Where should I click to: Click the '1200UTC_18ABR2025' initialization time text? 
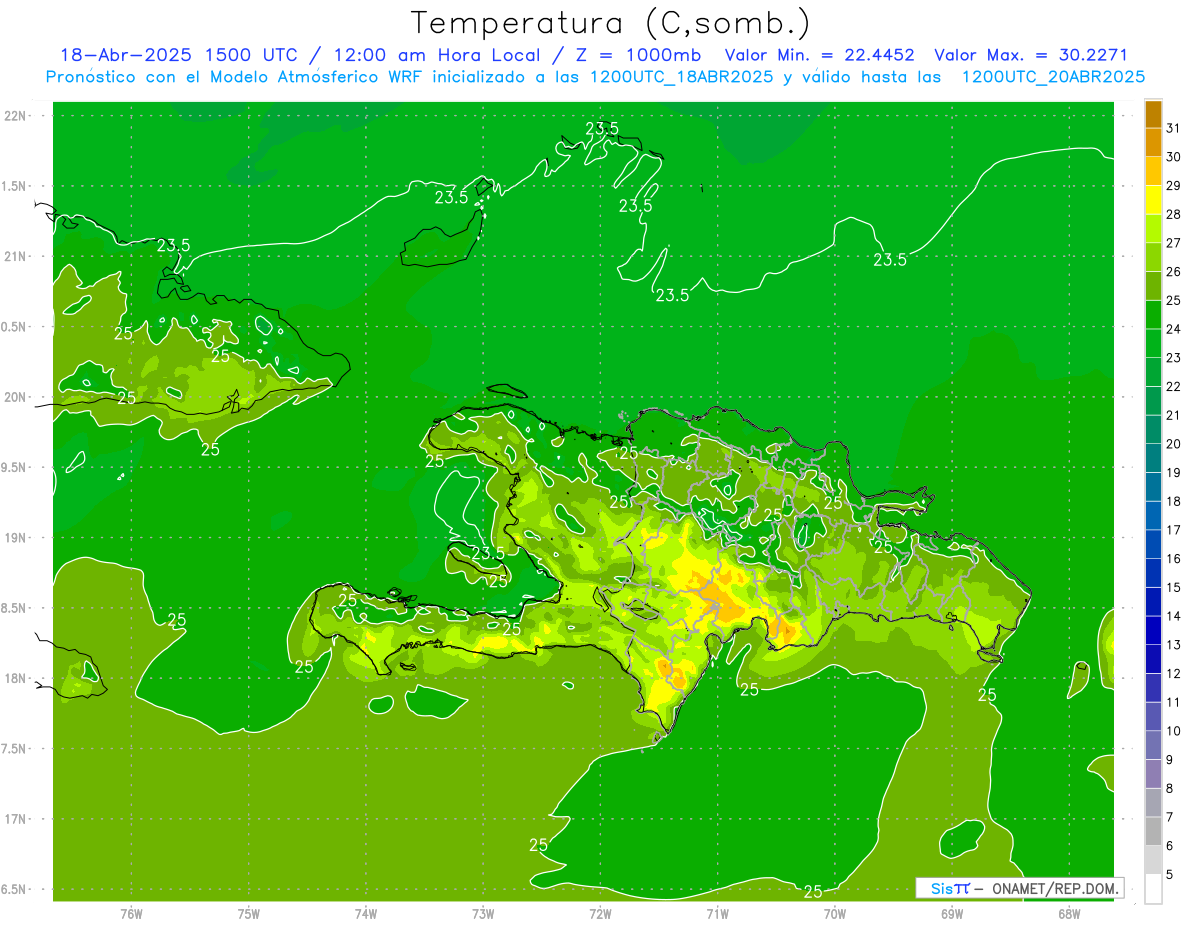[x=681, y=77]
